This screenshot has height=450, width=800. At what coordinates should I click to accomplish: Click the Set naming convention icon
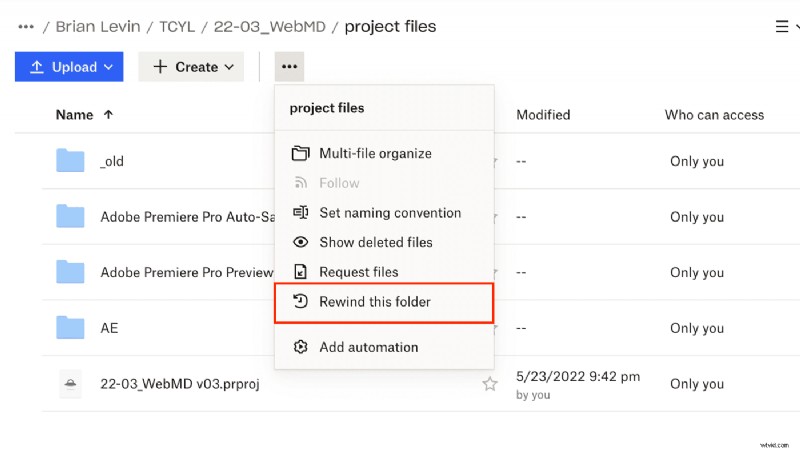[x=300, y=213]
